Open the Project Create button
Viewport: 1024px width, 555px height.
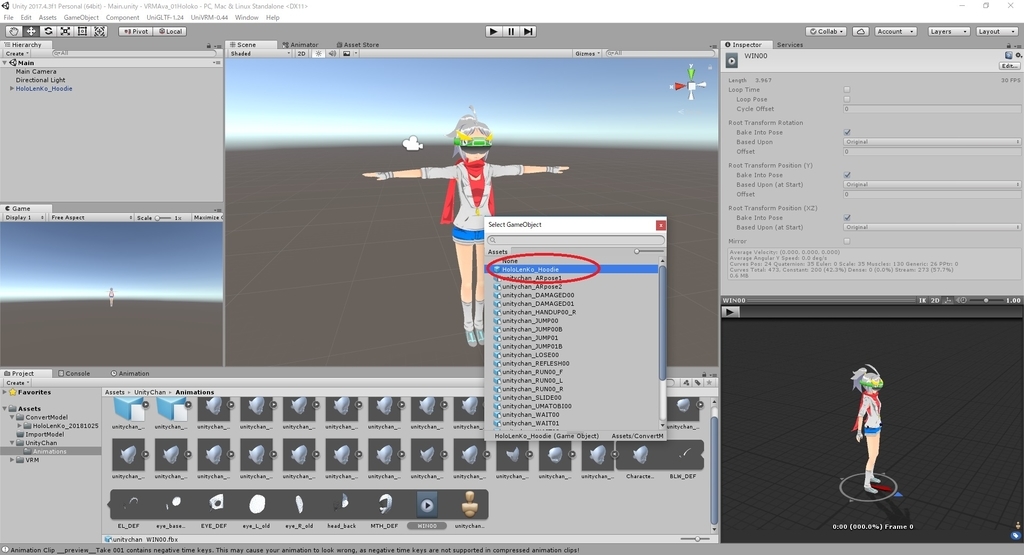(x=17, y=383)
